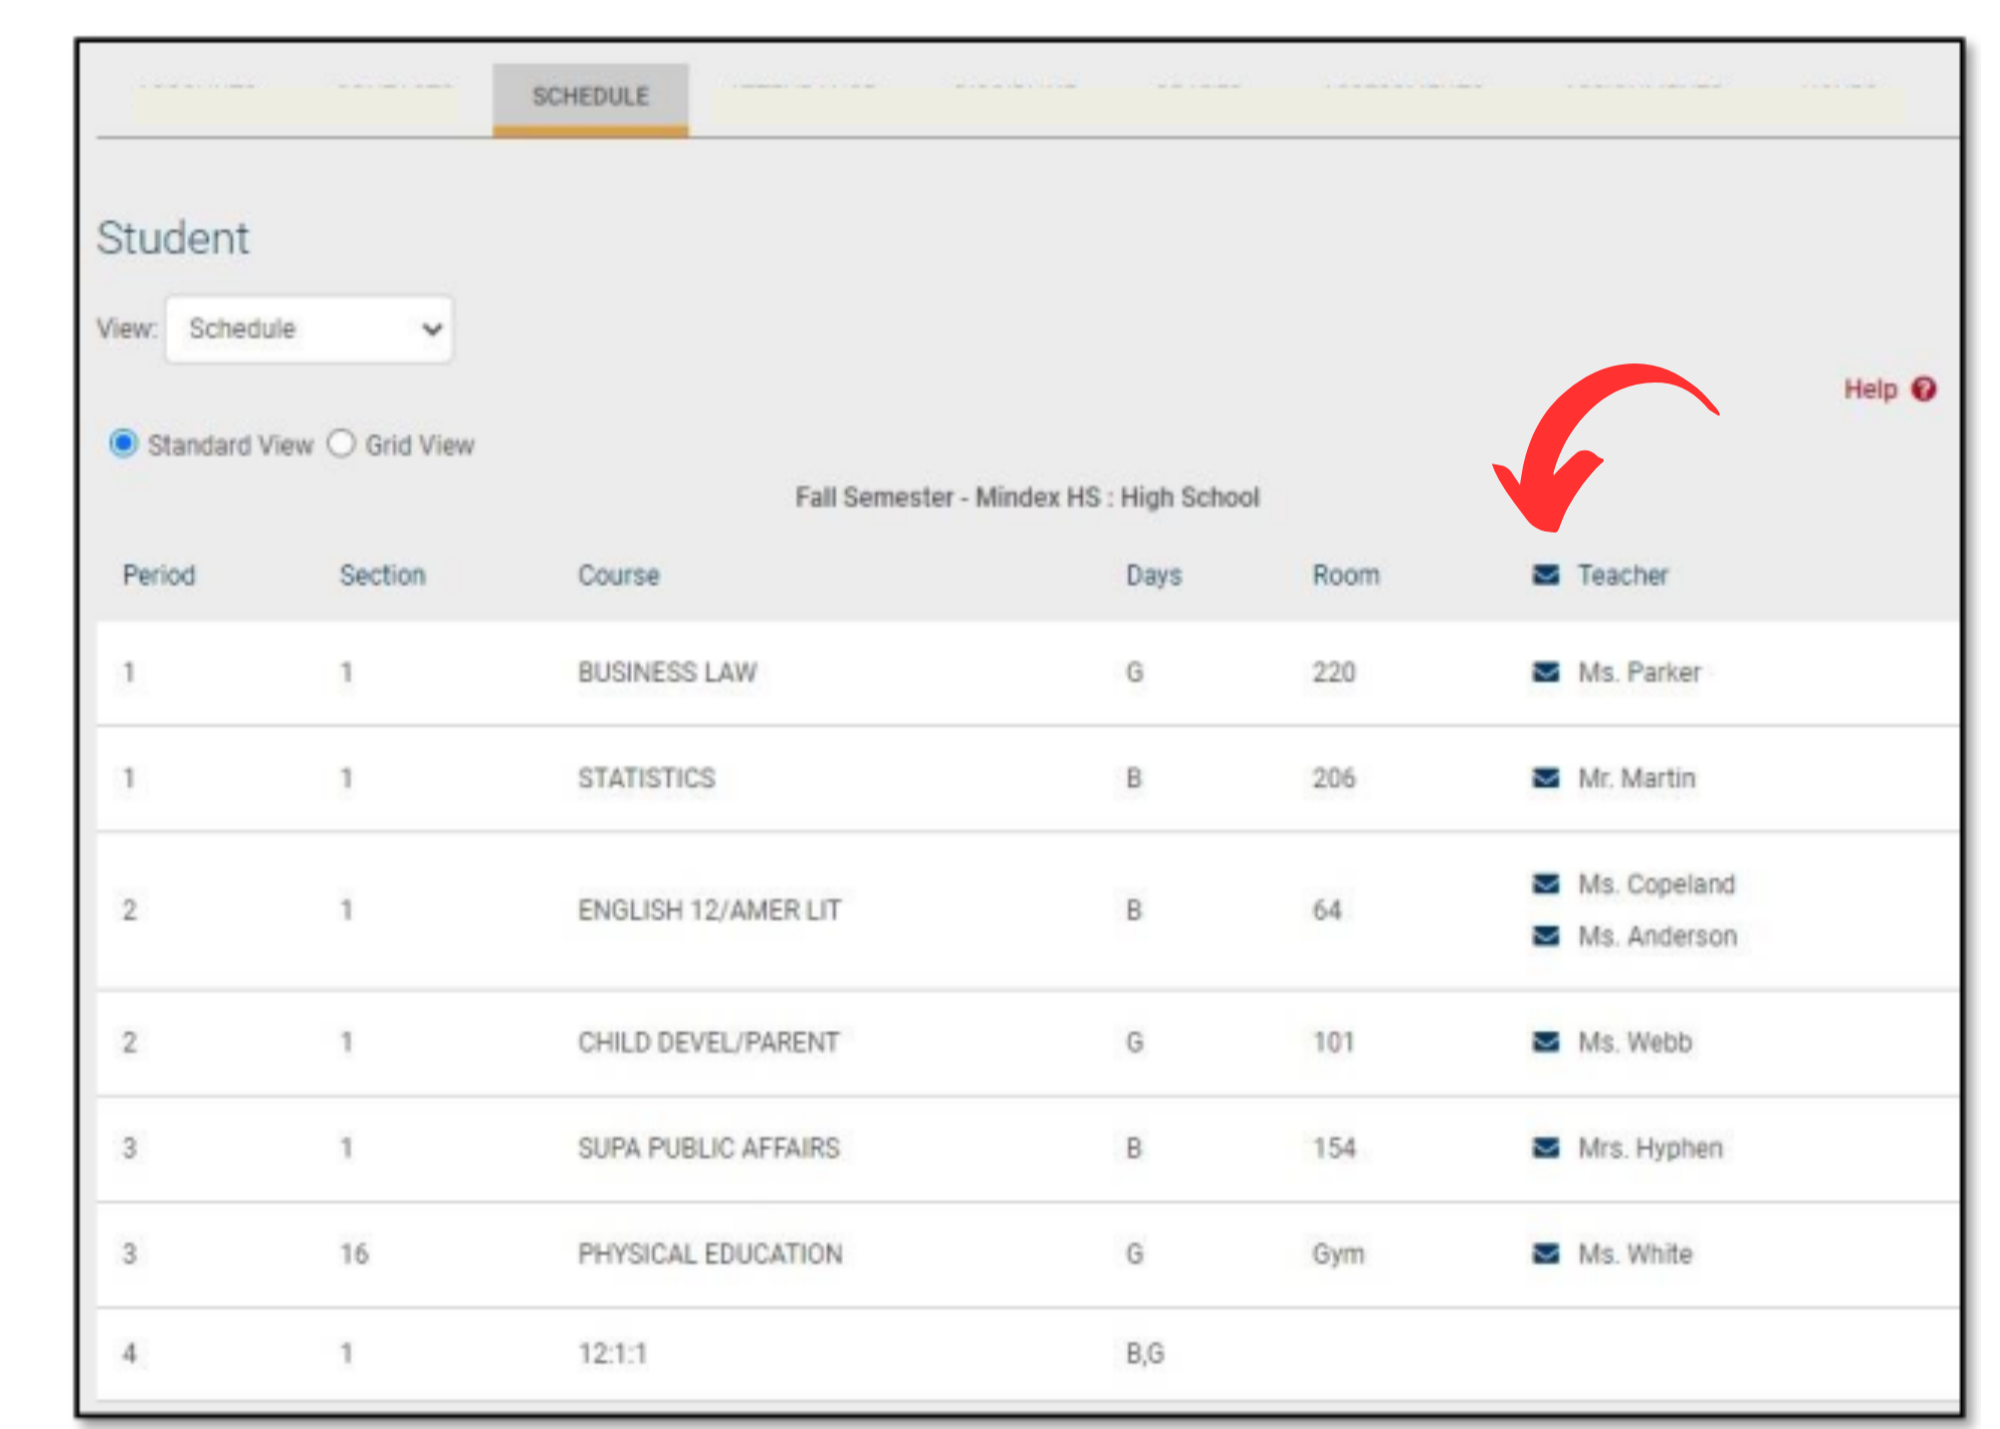
Task: Click room 64 cell
Action: click(1327, 910)
